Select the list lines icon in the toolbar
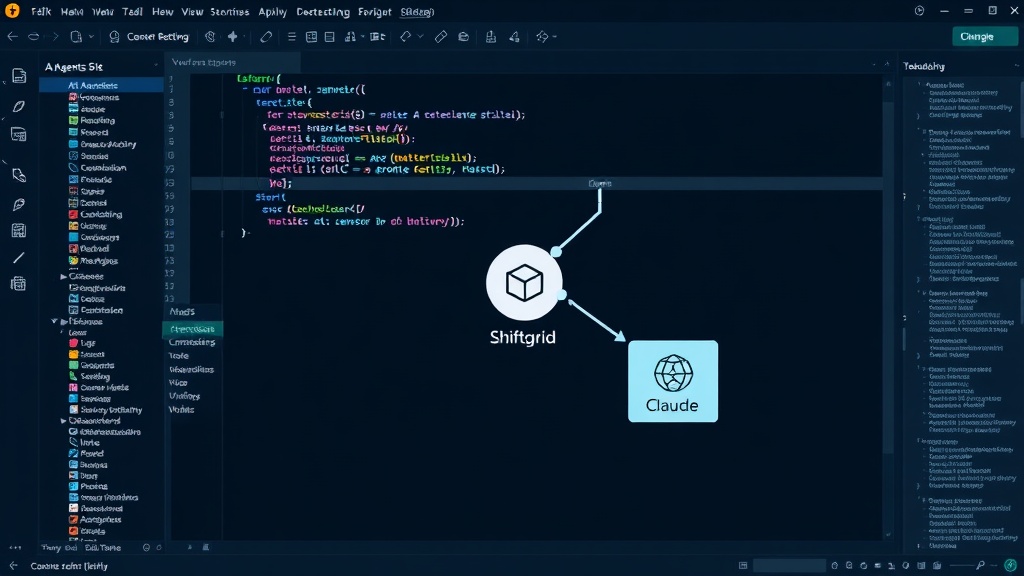This screenshot has height=576, width=1024. pyautogui.click(x=291, y=37)
